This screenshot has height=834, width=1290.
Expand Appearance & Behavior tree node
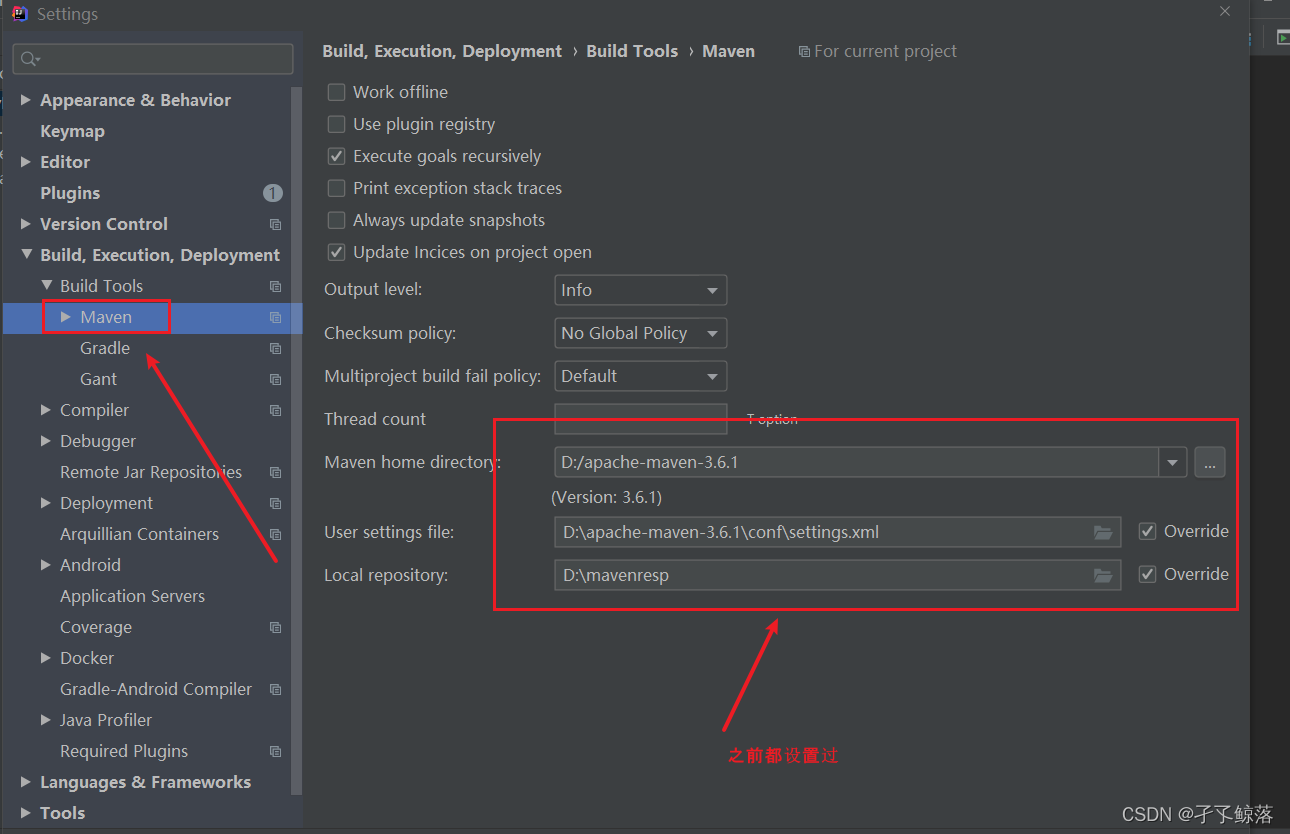[26, 100]
